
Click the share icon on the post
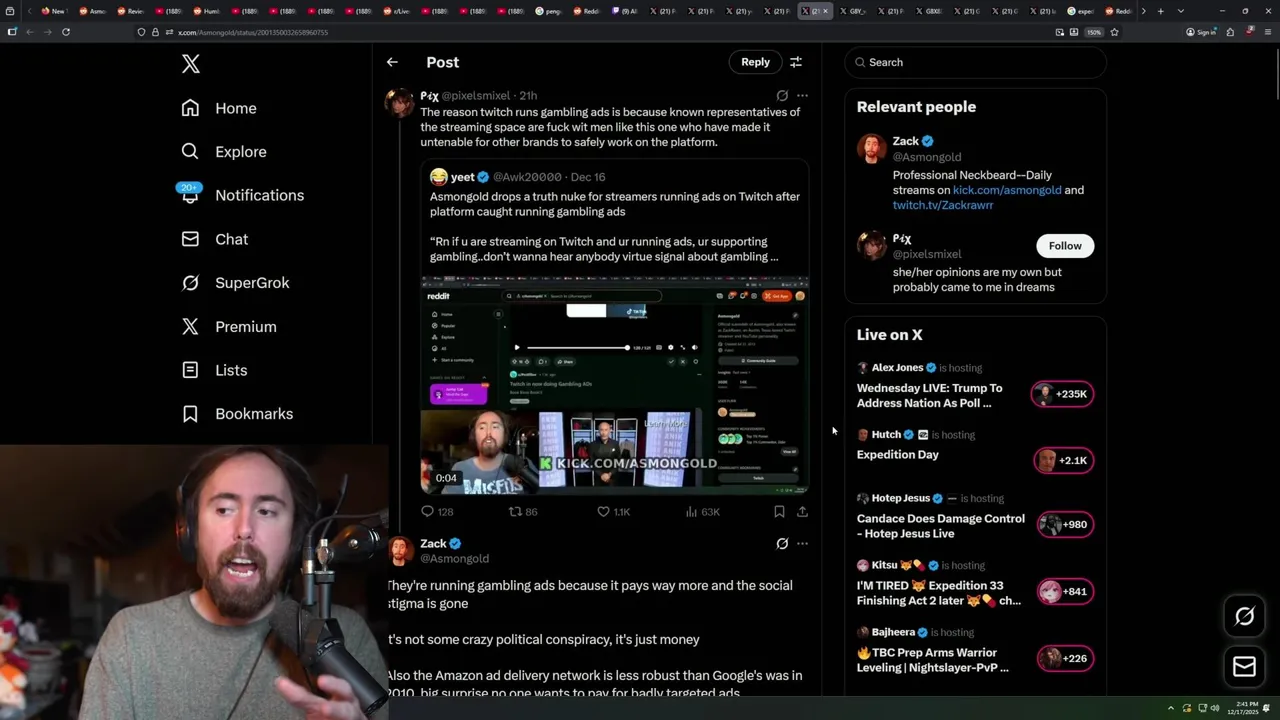(x=802, y=511)
